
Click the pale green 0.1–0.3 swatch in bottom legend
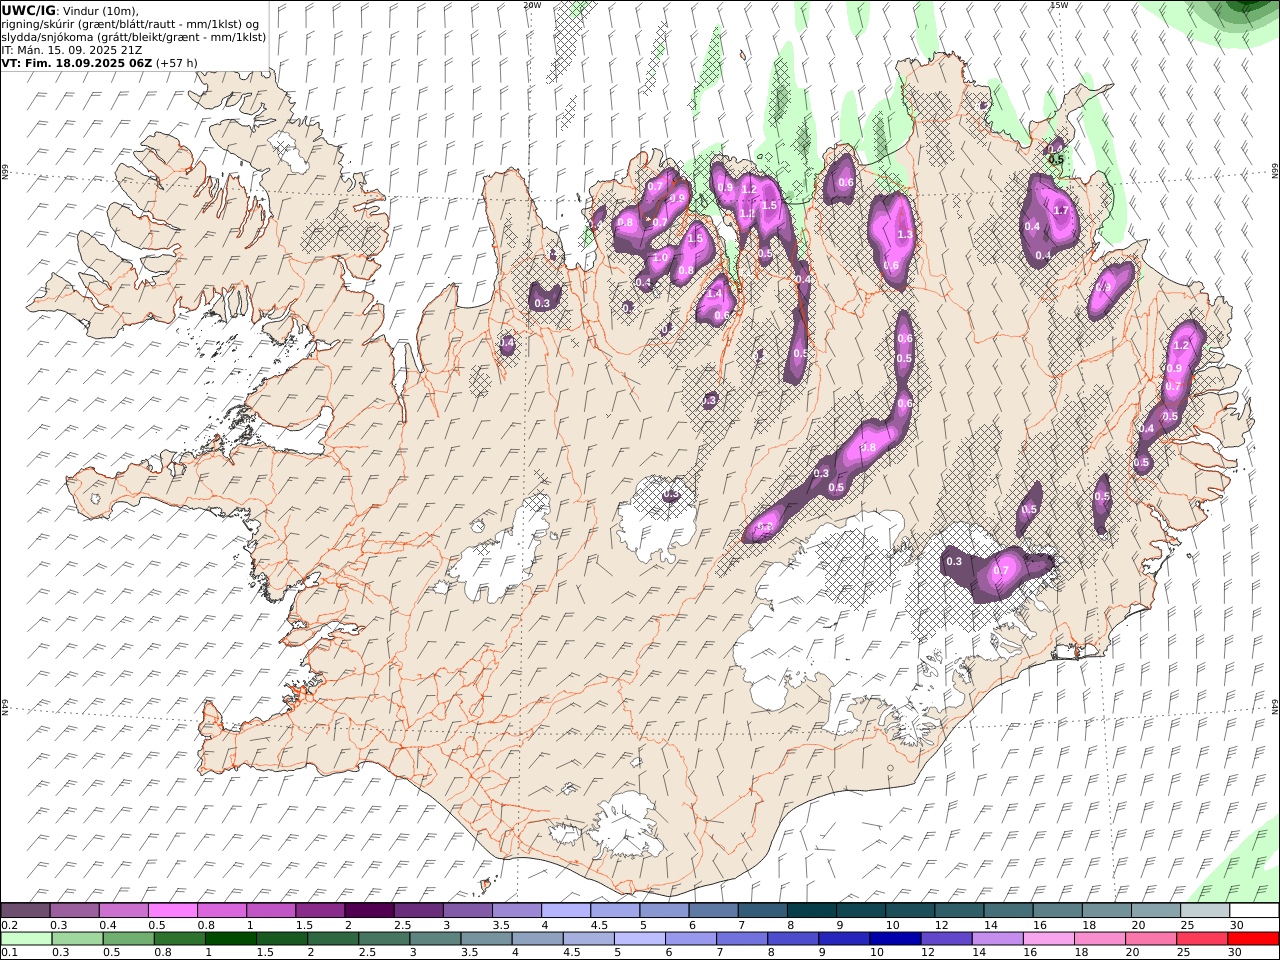(26, 939)
